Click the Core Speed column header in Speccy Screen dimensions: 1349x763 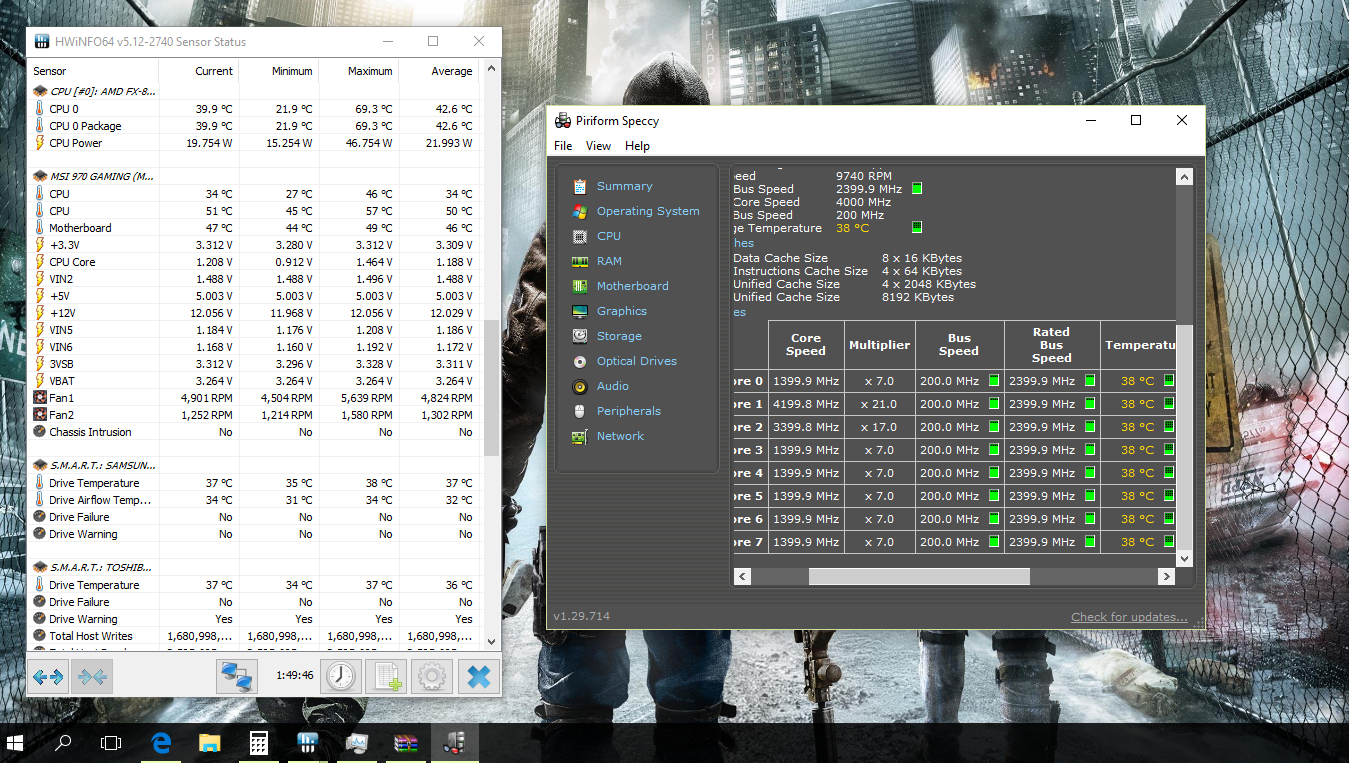pos(806,345)
